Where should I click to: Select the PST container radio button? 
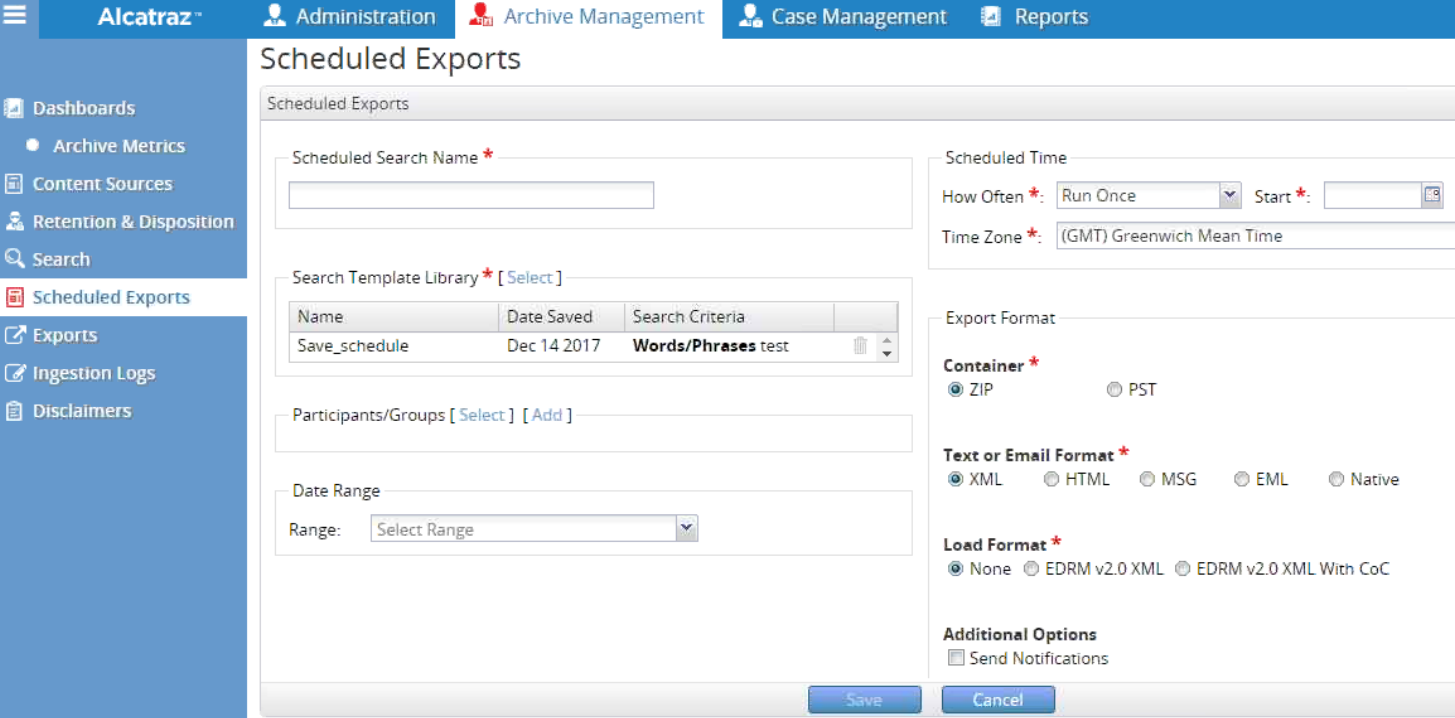[x=1114, y=390]
